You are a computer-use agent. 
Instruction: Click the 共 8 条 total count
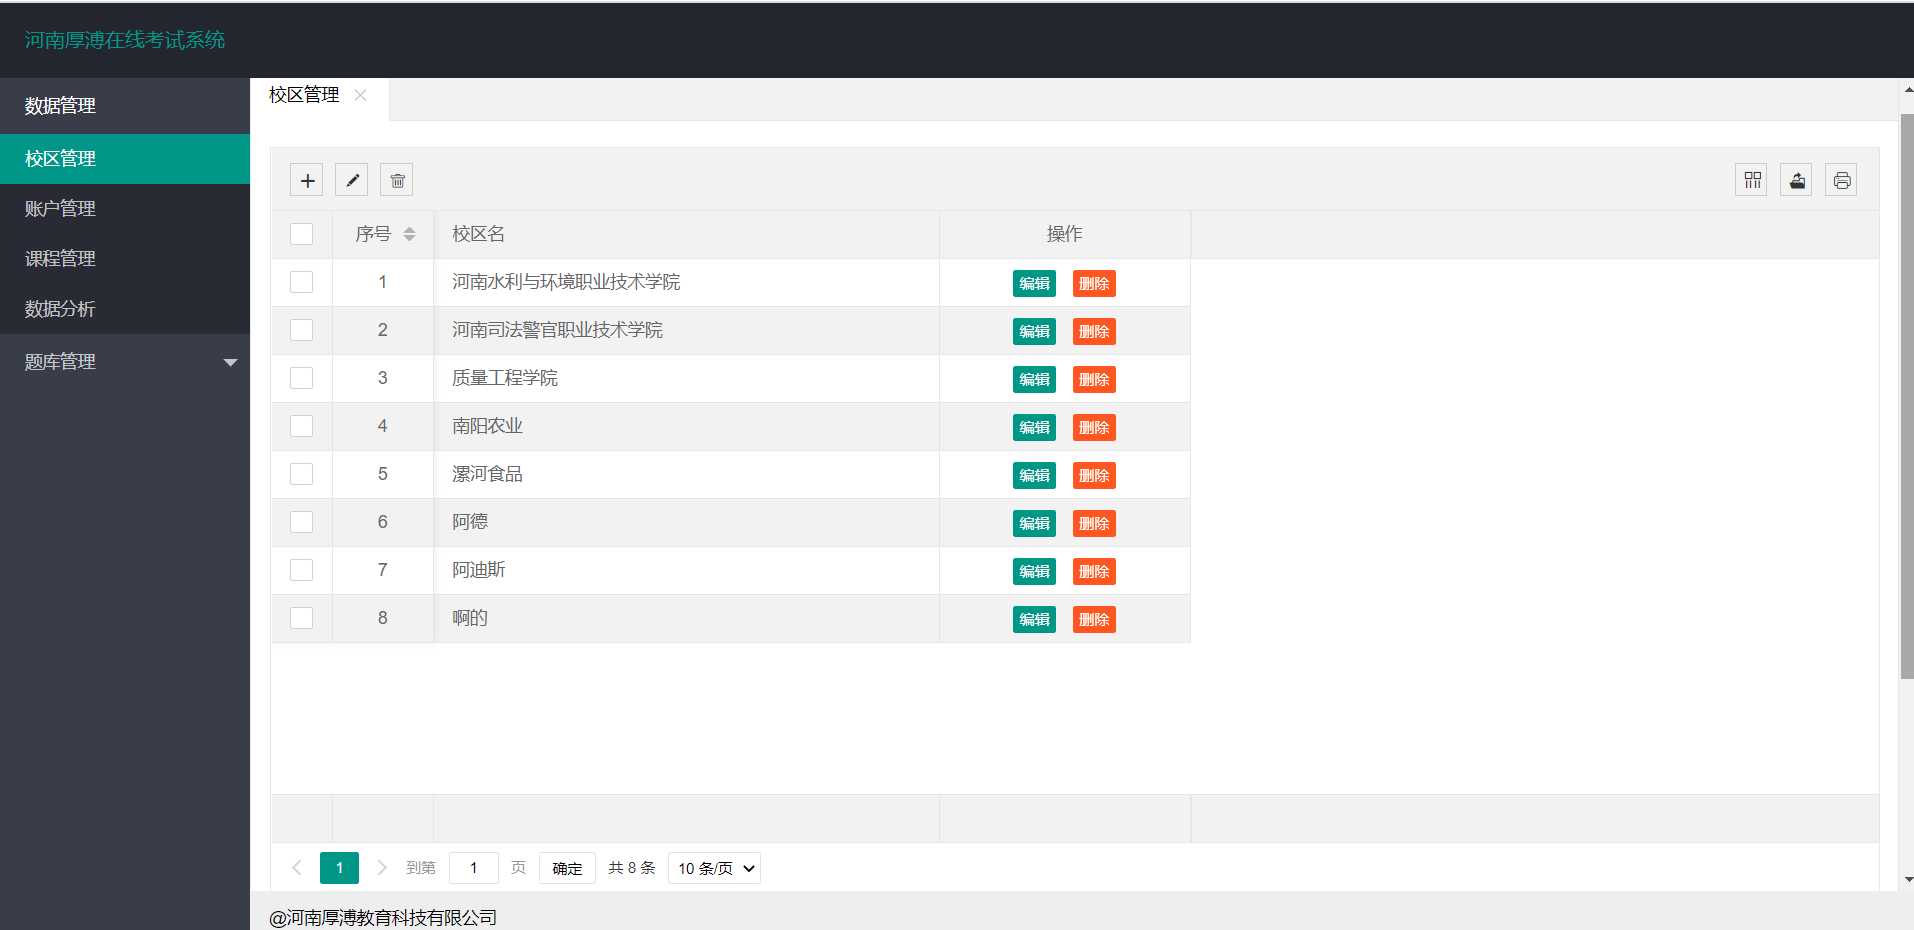pyautogui.click(x=632, y=868)
